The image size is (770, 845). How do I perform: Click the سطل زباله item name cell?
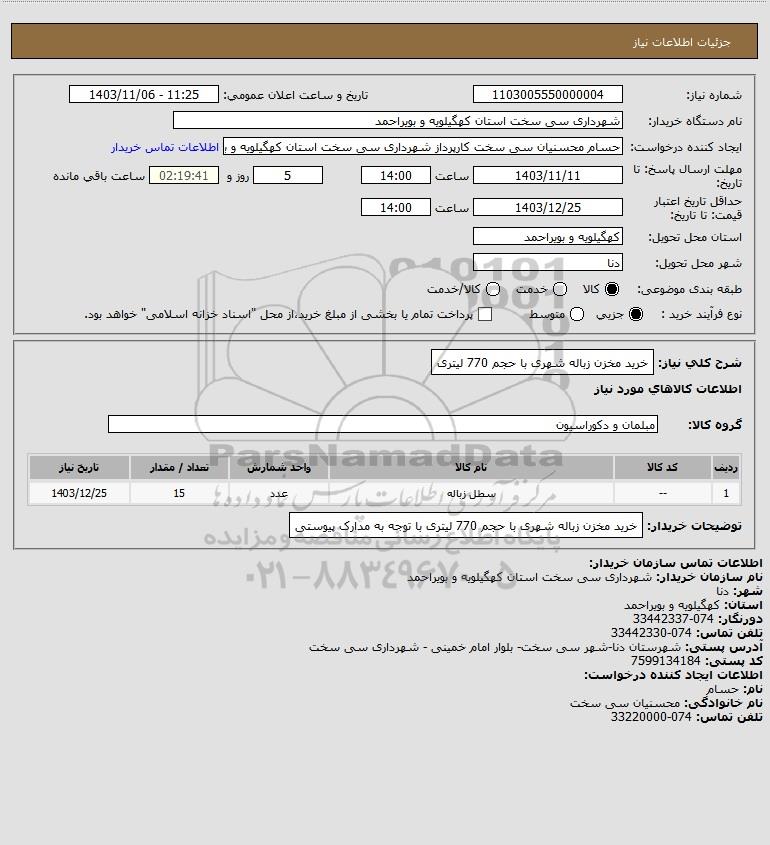click(x=471, y=493)
